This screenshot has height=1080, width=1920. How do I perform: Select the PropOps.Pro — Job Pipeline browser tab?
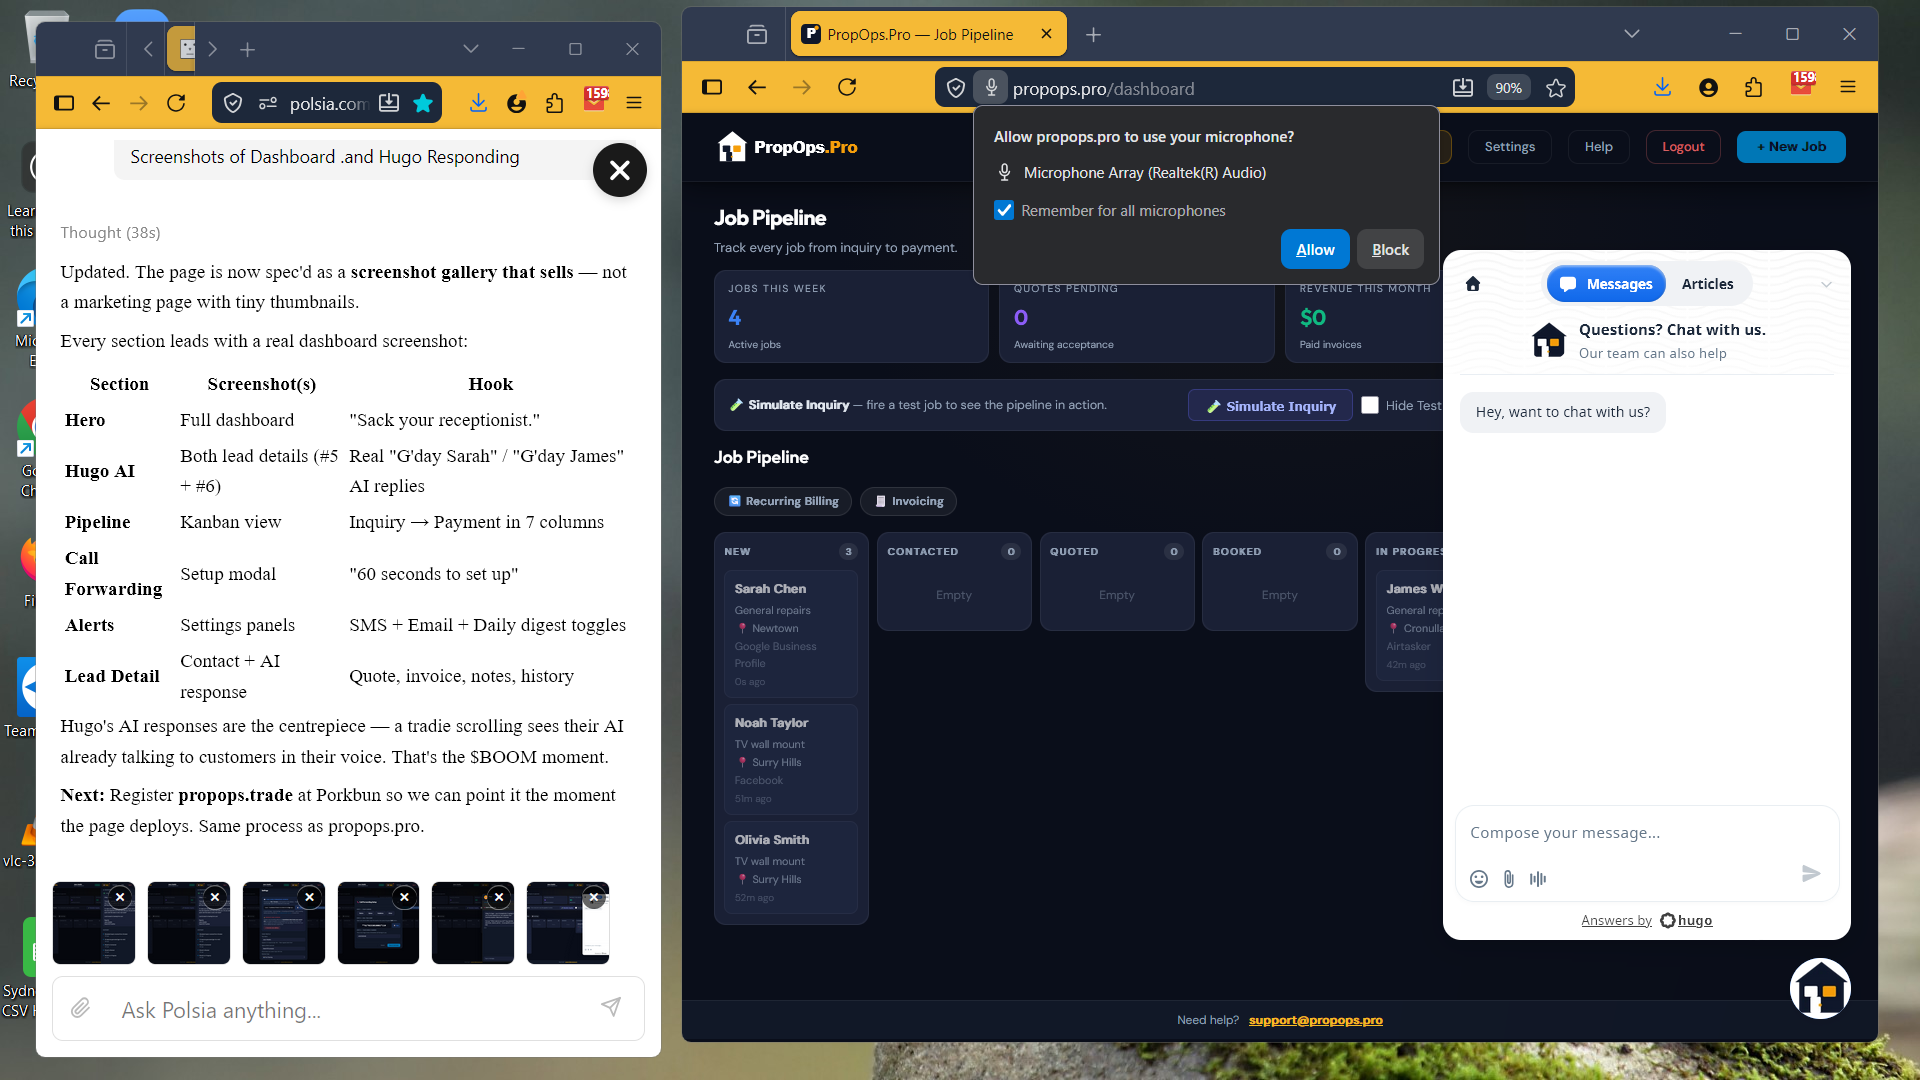pos(929,34)
